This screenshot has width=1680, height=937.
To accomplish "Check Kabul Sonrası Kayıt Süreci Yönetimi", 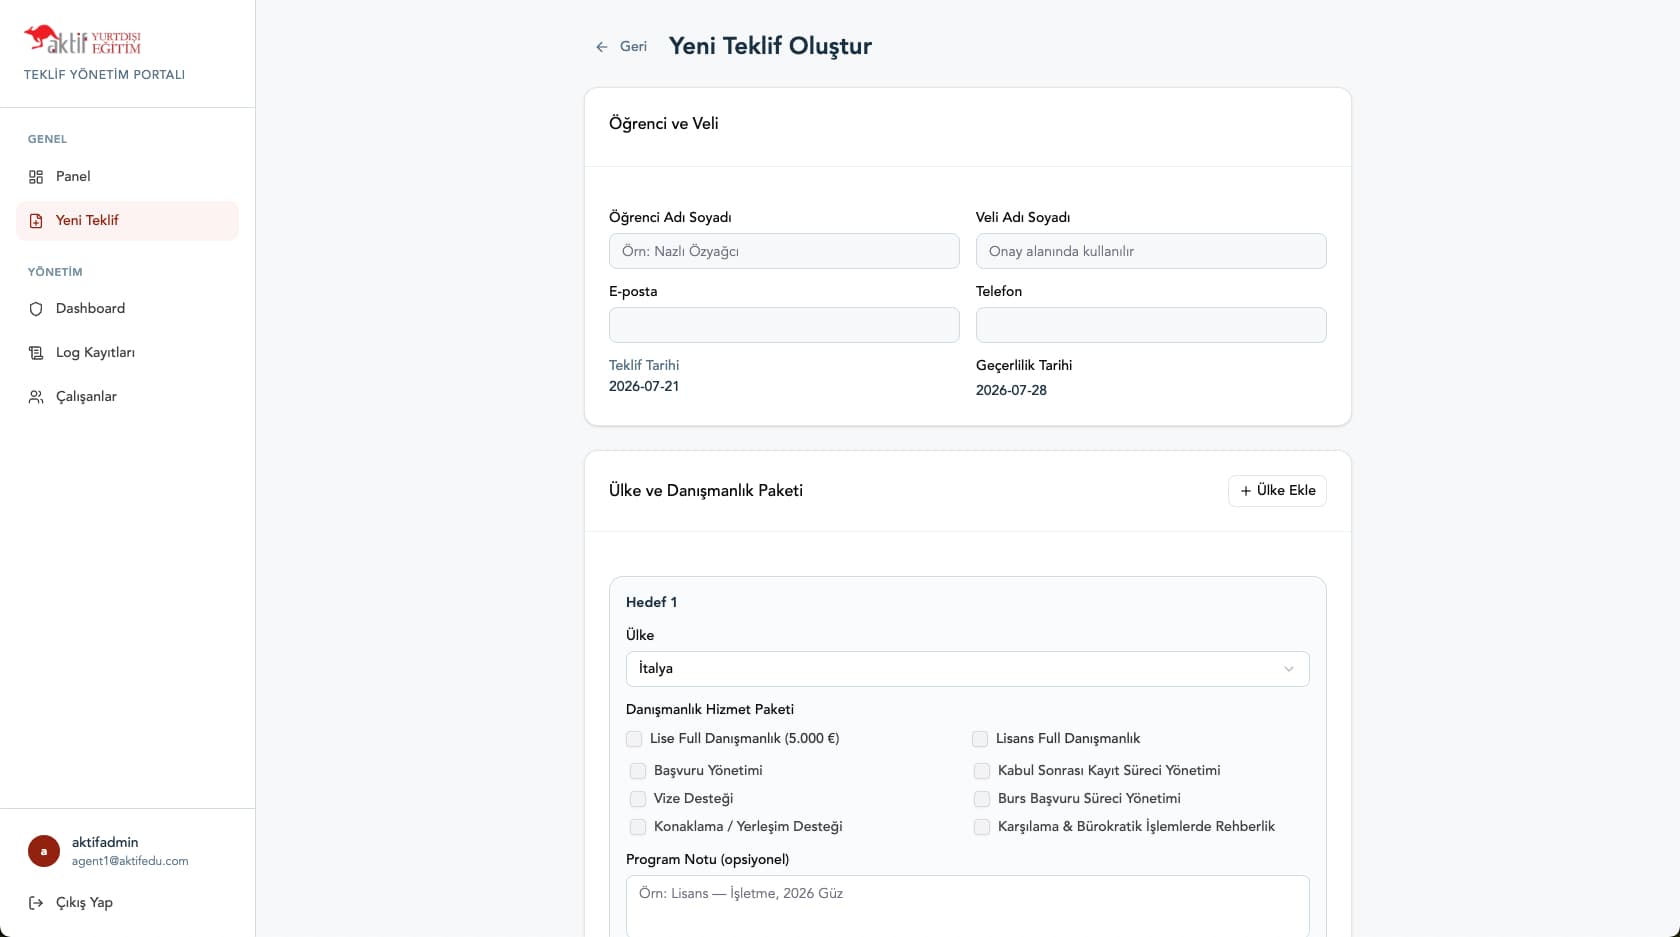I will click(982, 771).
